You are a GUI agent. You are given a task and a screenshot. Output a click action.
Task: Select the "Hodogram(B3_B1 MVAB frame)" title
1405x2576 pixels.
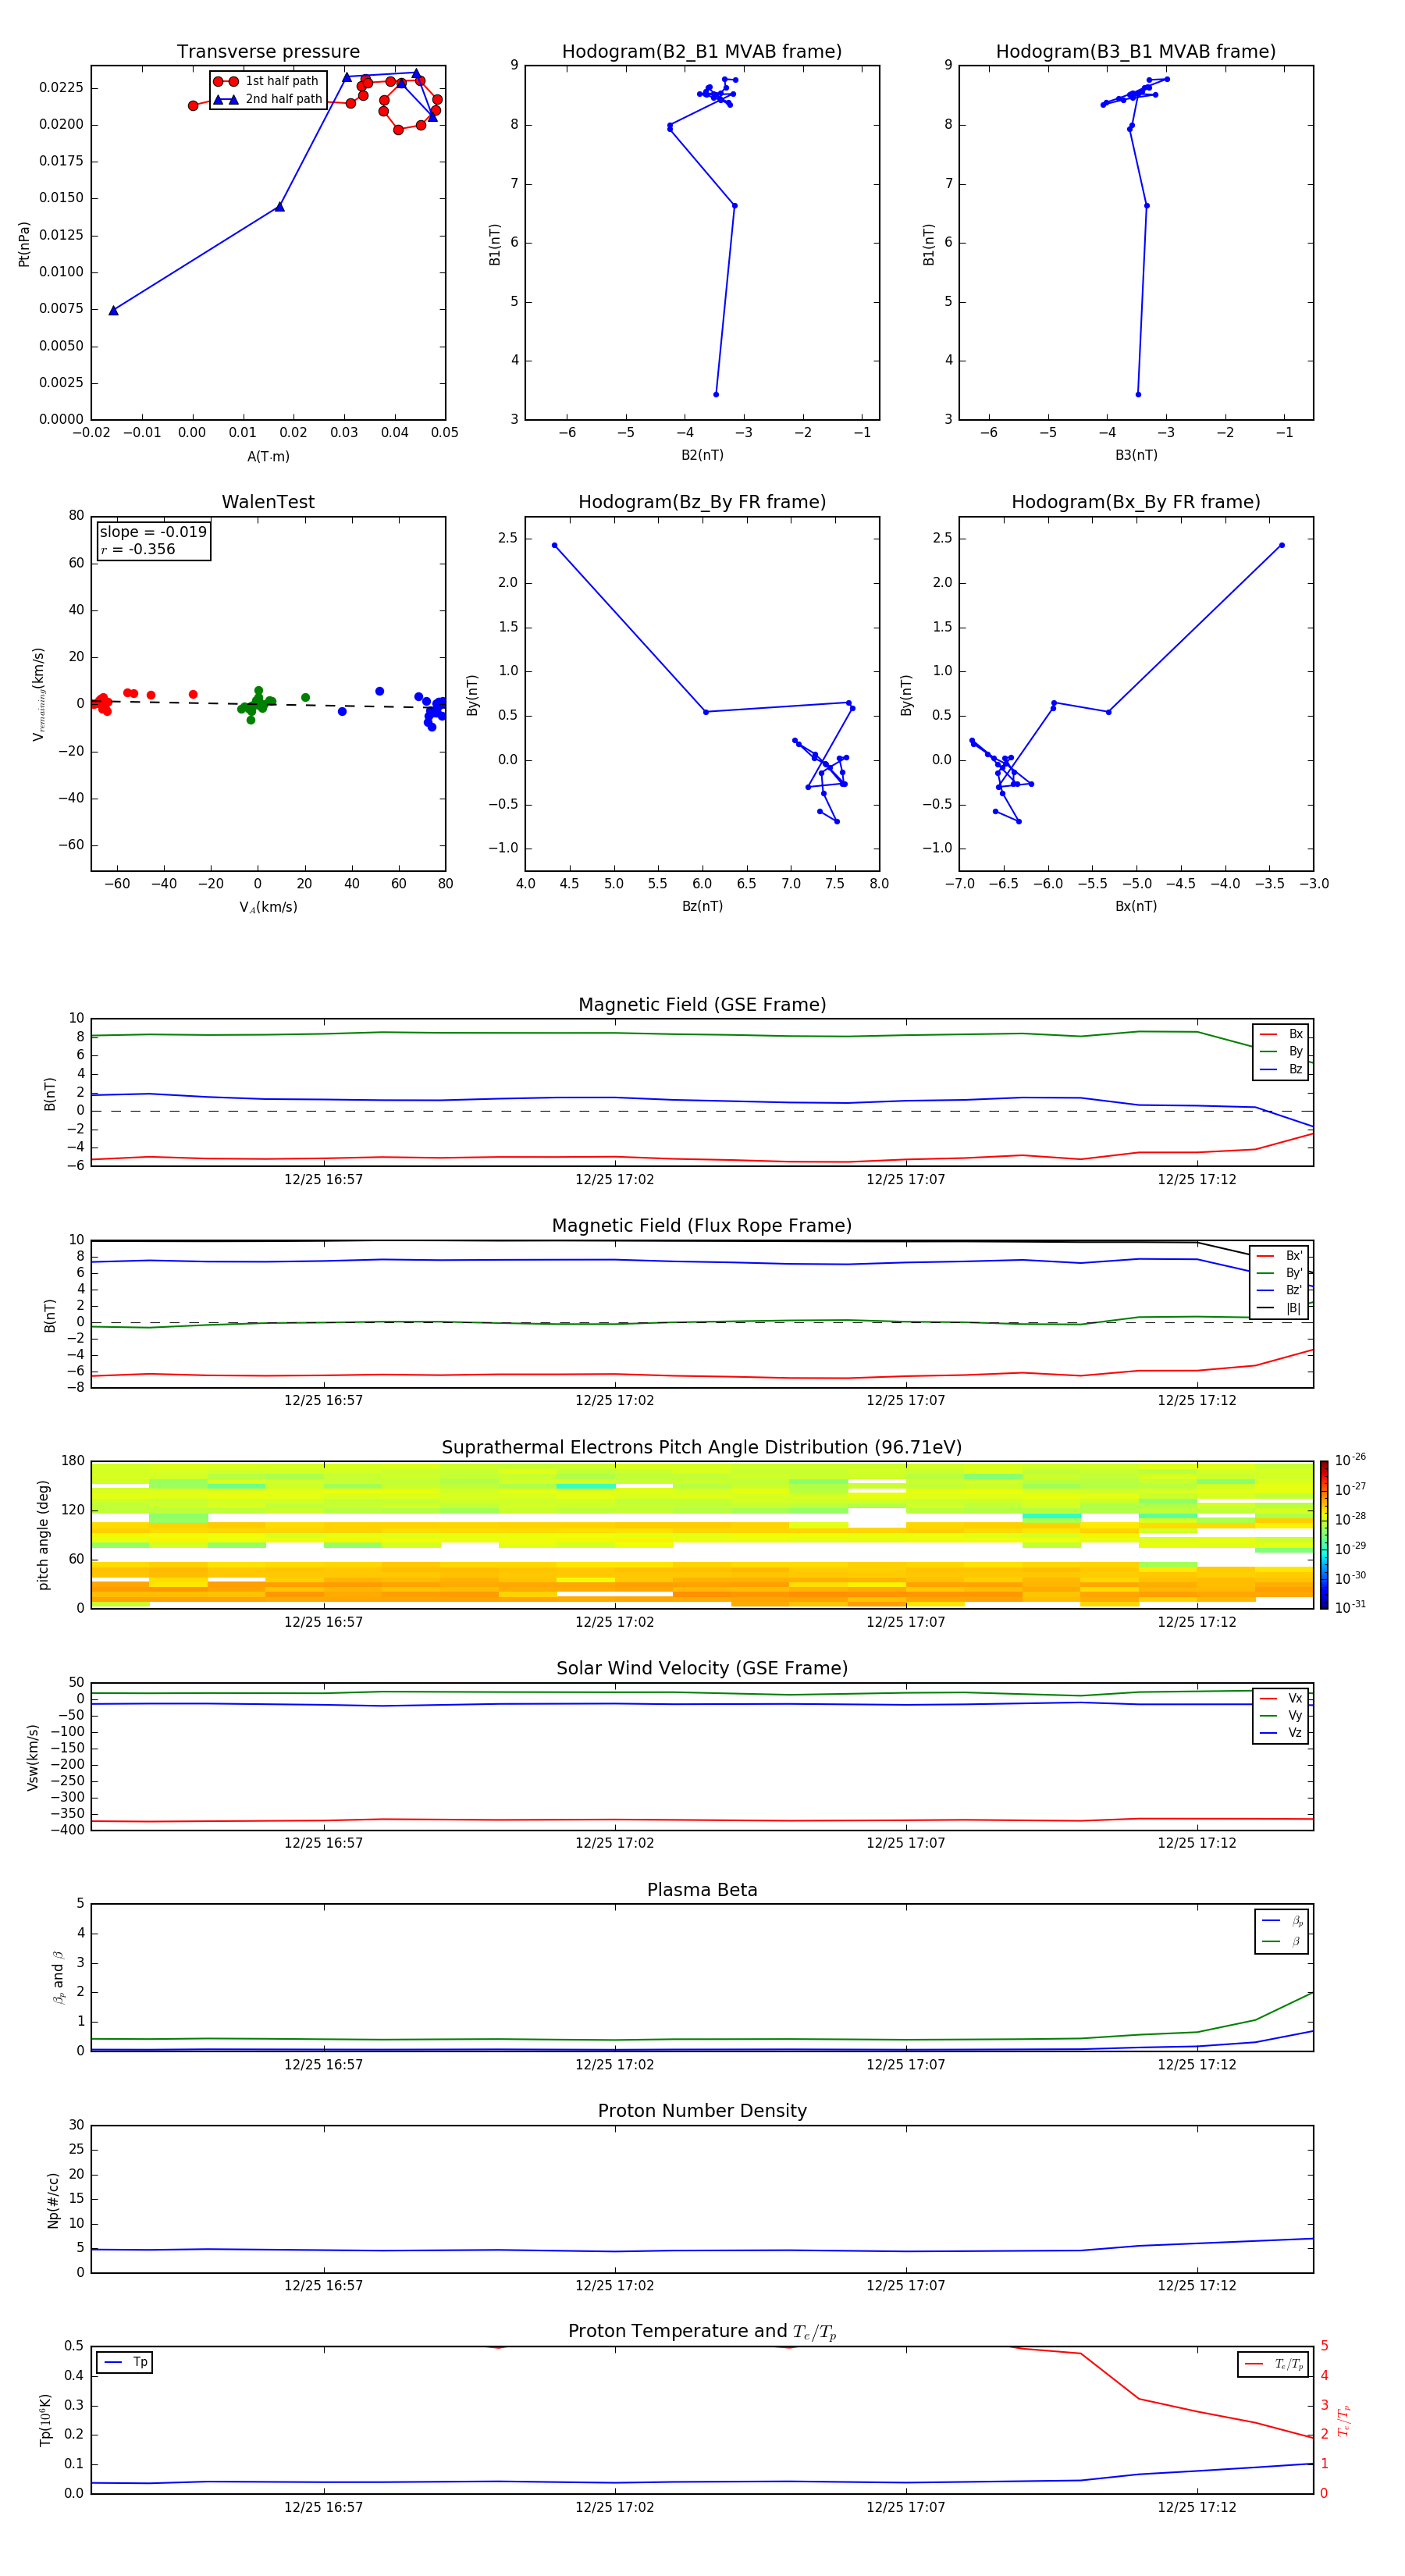[x=1136, y=52]
